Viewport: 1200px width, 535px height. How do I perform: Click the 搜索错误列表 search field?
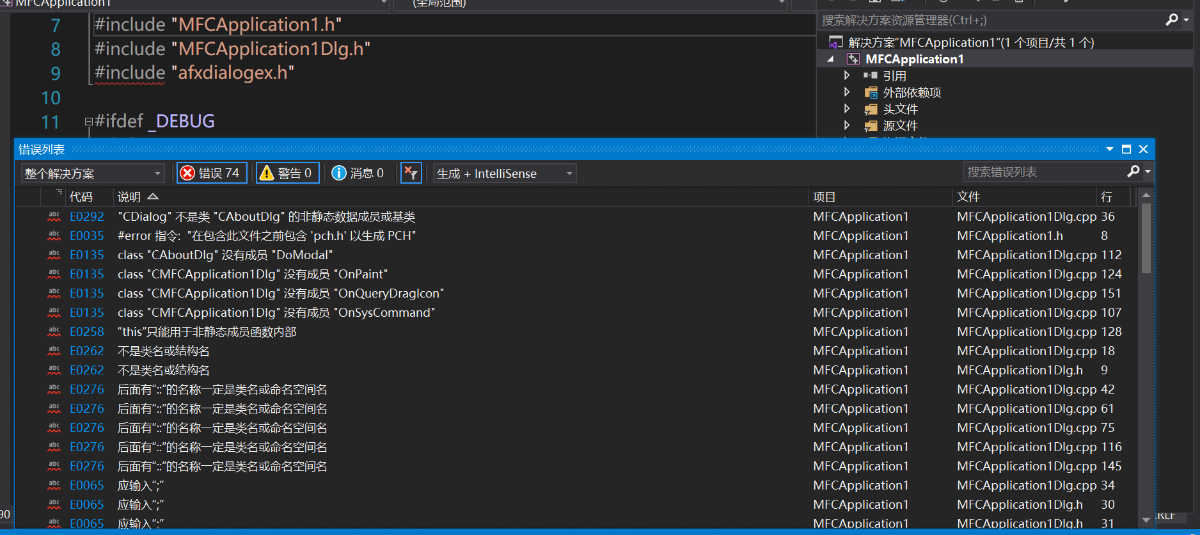click(x=1041, y=172)
